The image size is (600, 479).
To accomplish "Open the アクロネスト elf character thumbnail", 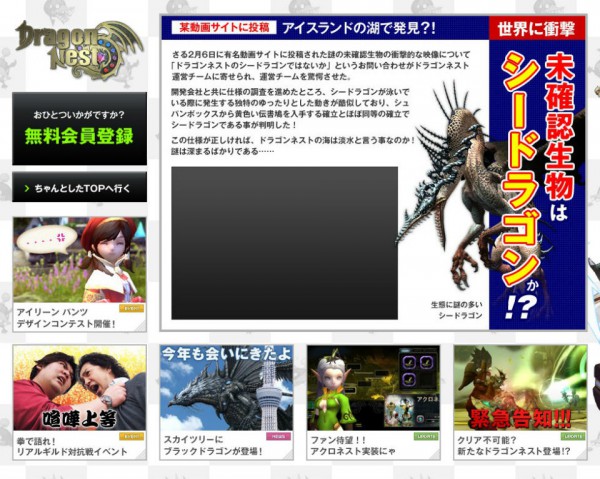I will pos(373,388).
